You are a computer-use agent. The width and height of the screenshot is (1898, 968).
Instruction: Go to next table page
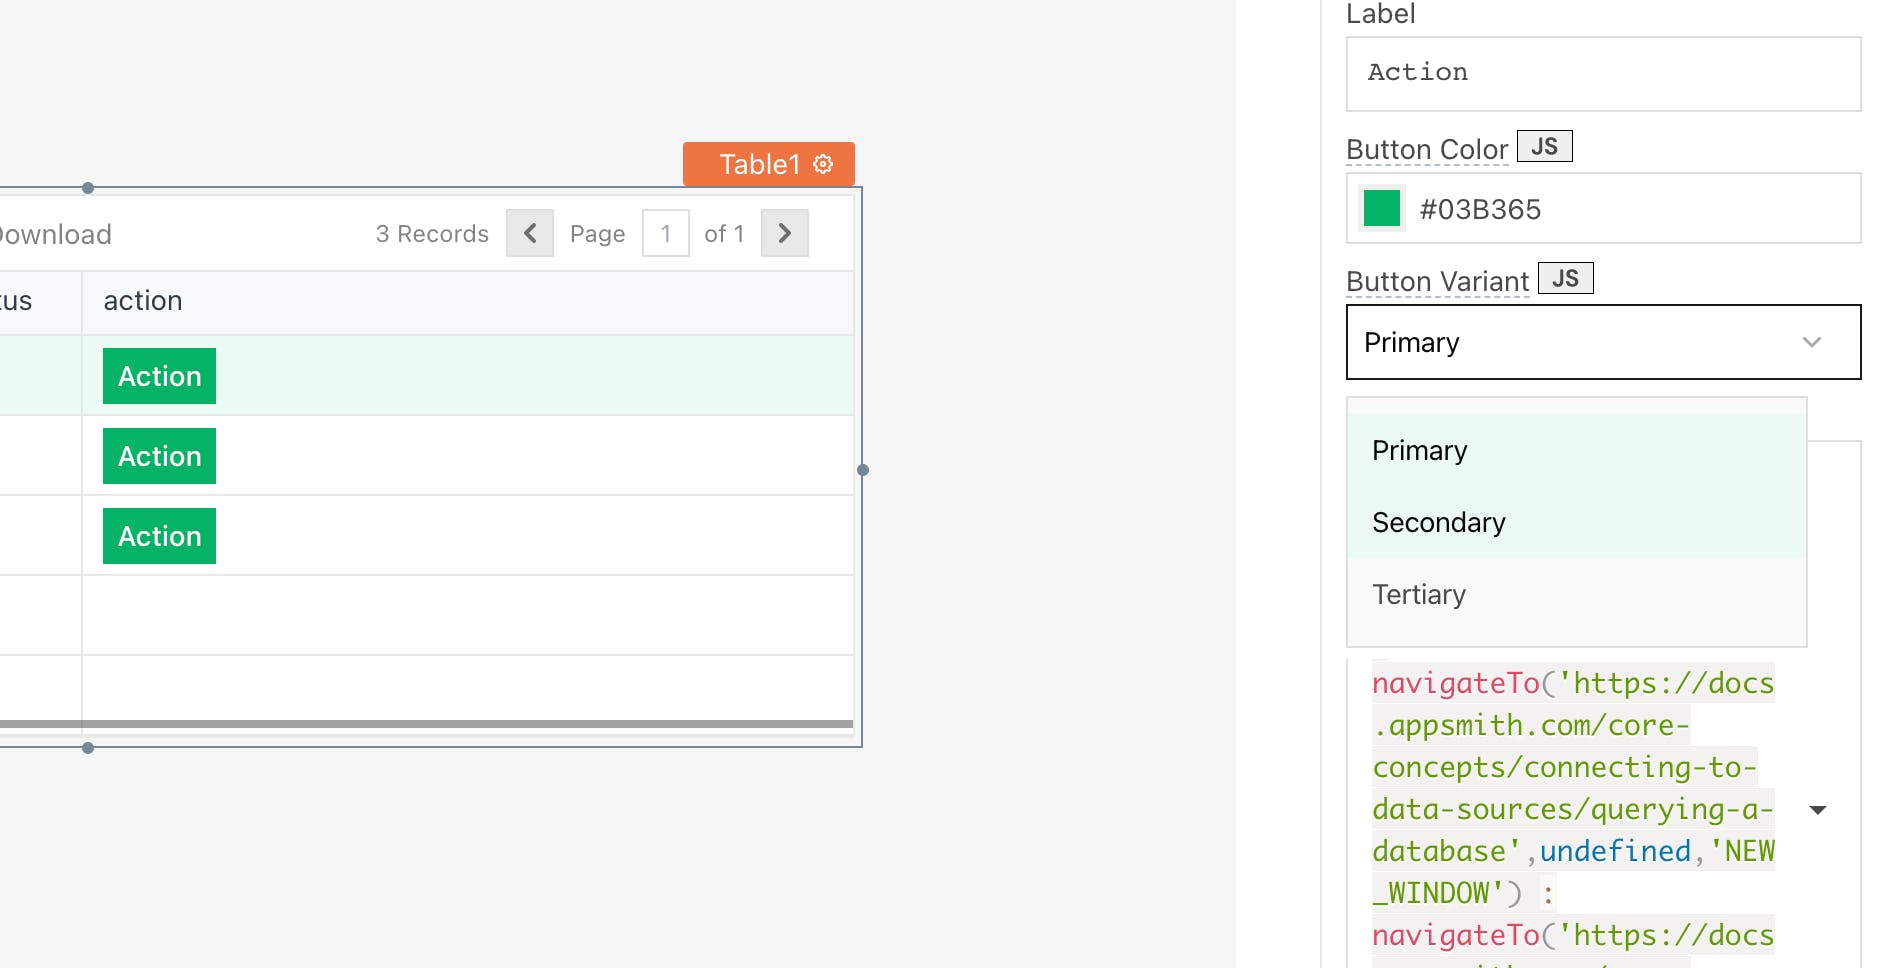tap(785, 233)
